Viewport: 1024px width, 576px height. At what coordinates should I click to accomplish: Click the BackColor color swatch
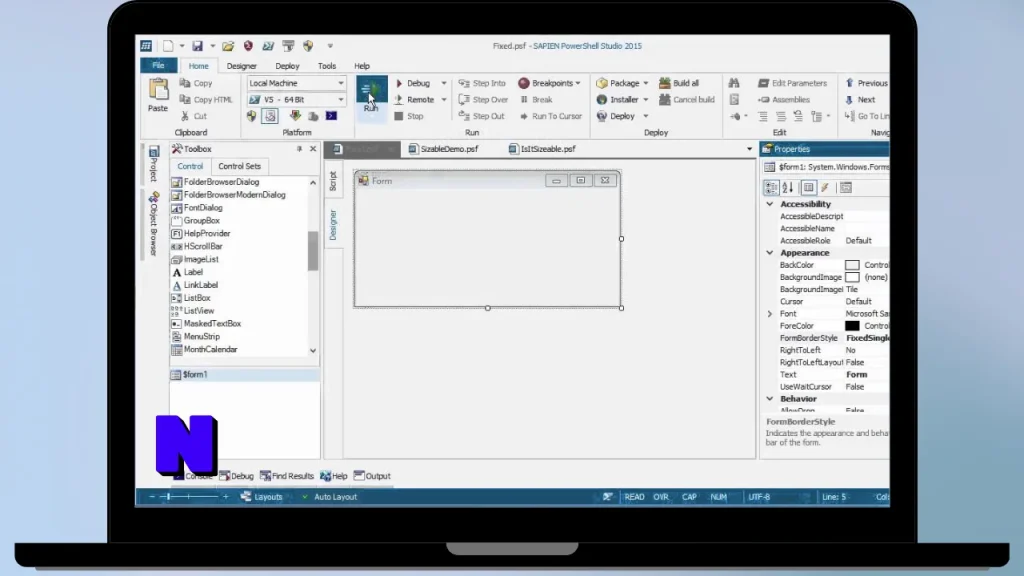click(852, 265)
